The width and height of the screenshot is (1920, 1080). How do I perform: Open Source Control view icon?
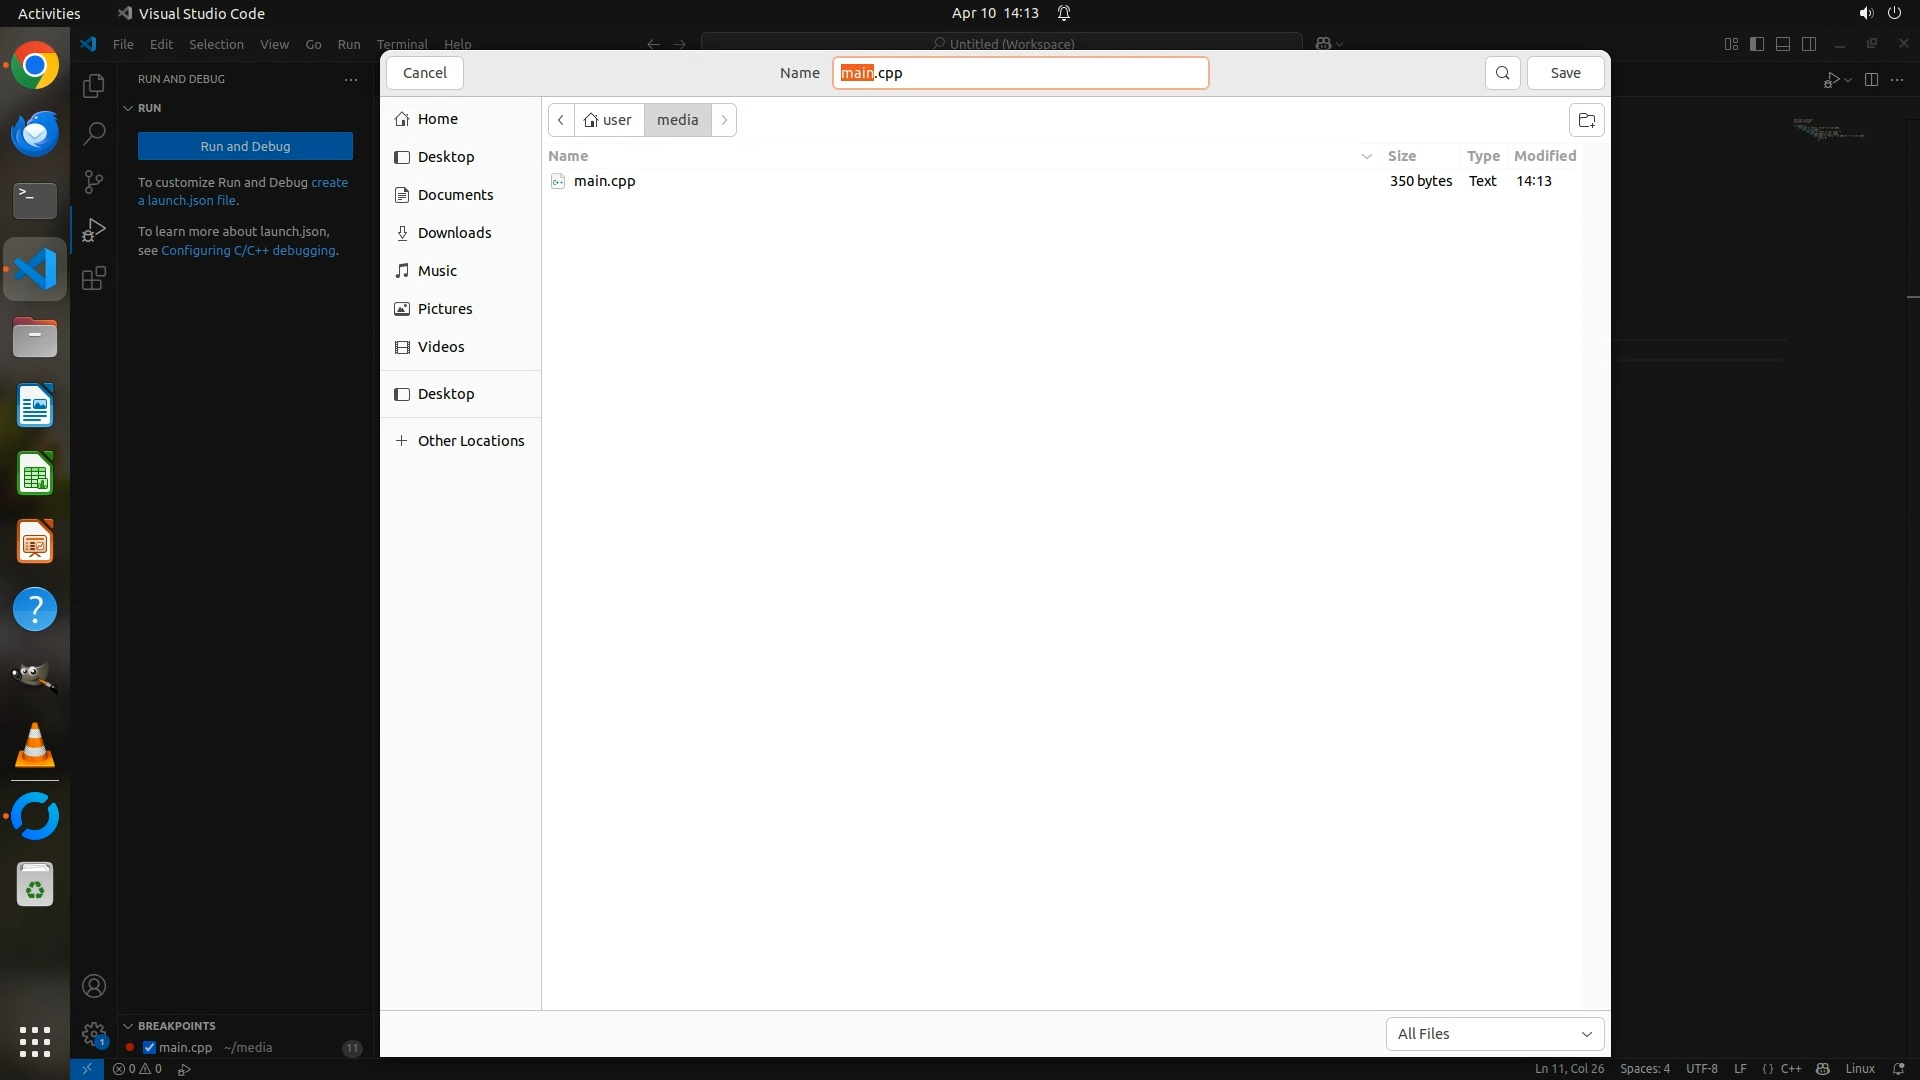pyautogui.click(x=93, y=181)
